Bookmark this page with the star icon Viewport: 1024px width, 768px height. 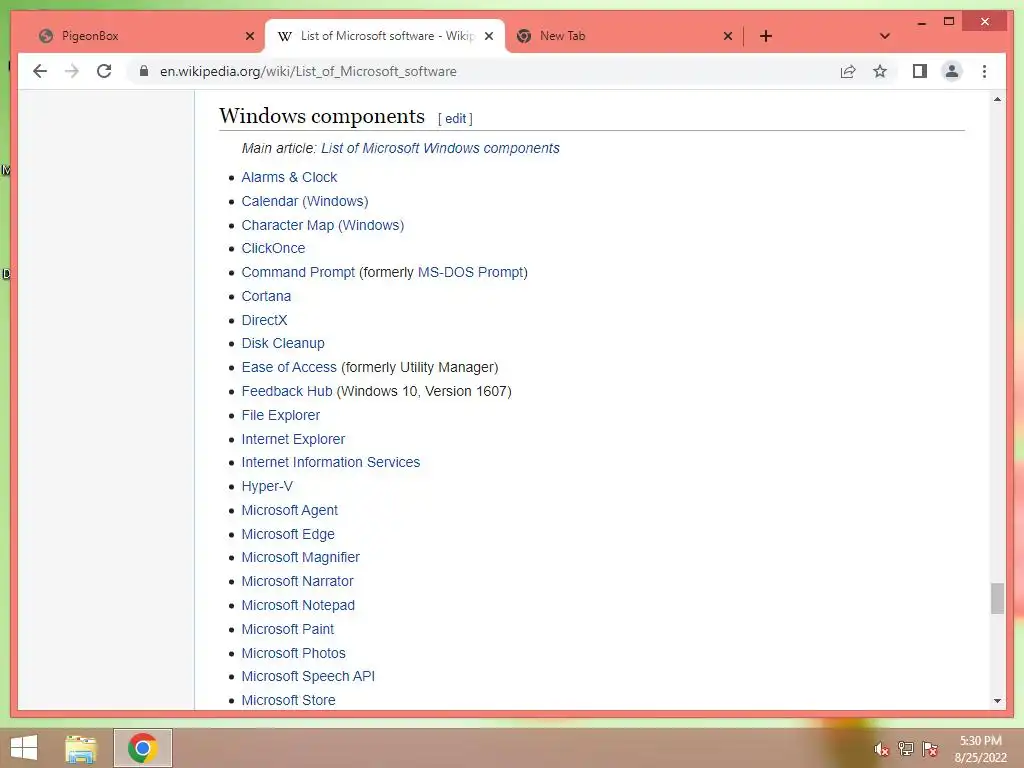click(x=880, y=71)
